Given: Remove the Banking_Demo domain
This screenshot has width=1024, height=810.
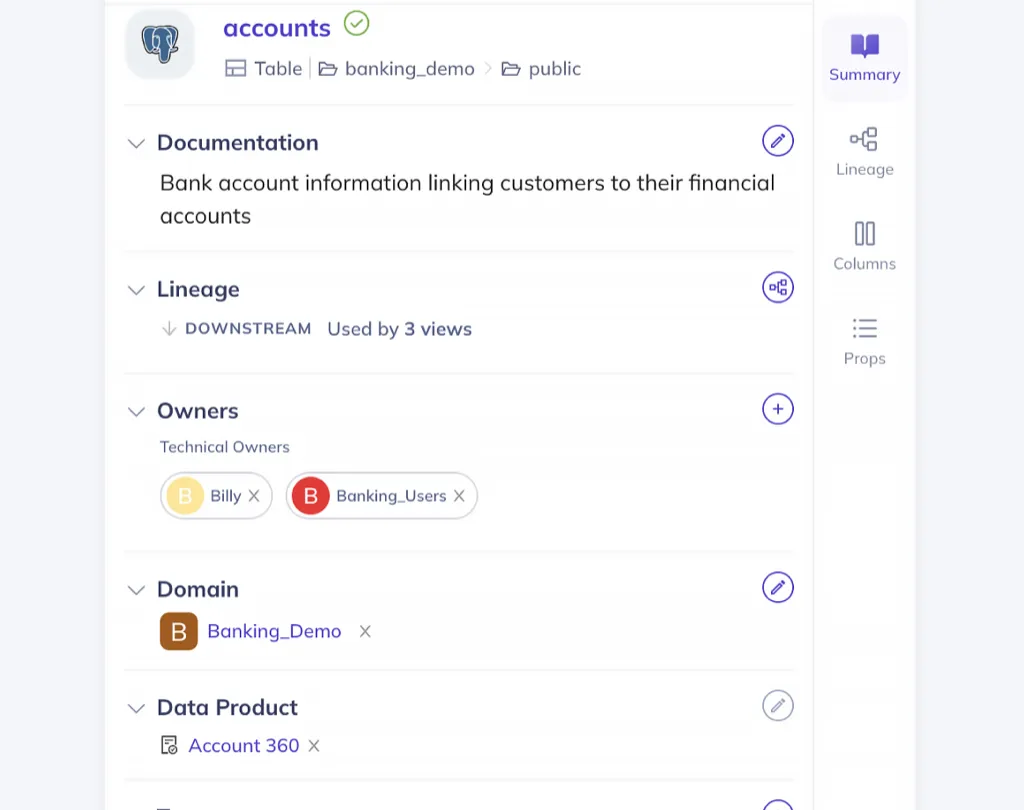Looking at the screenshot, I should pos(365,632).
